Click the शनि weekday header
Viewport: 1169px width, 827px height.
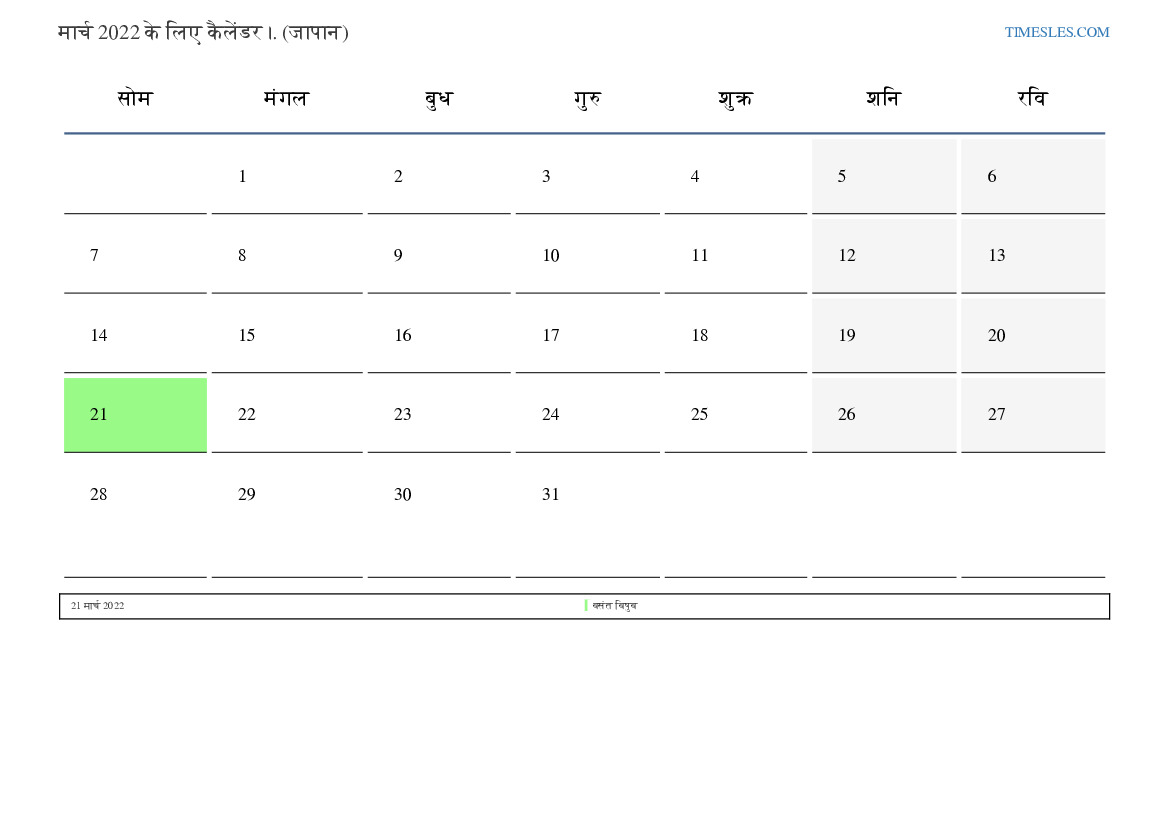pyautogui.click(x=883, y=99)
